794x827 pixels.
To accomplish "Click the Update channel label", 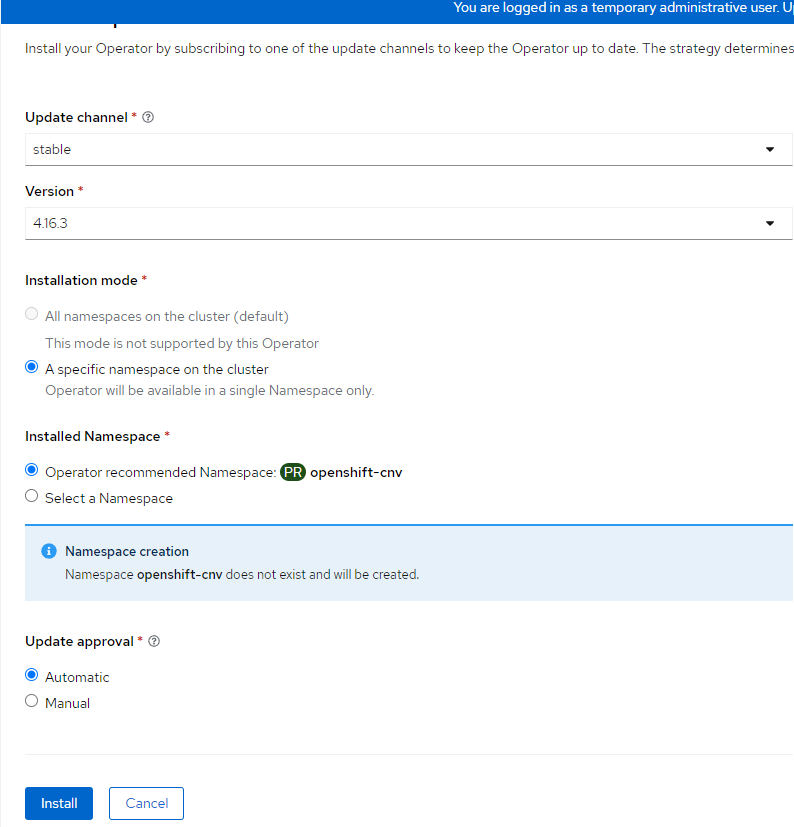I will click(x=76, y=118).
